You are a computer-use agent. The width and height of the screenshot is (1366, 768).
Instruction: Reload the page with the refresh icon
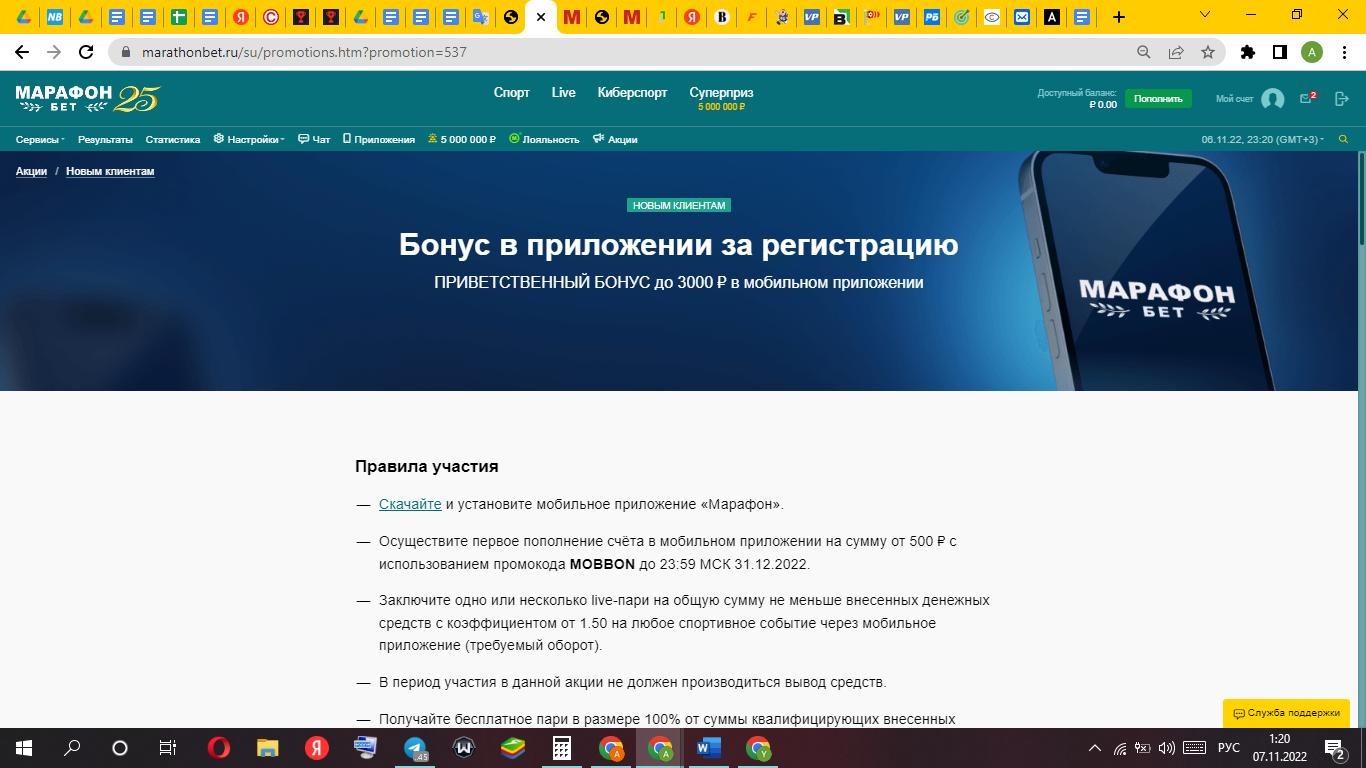point(86,52)
